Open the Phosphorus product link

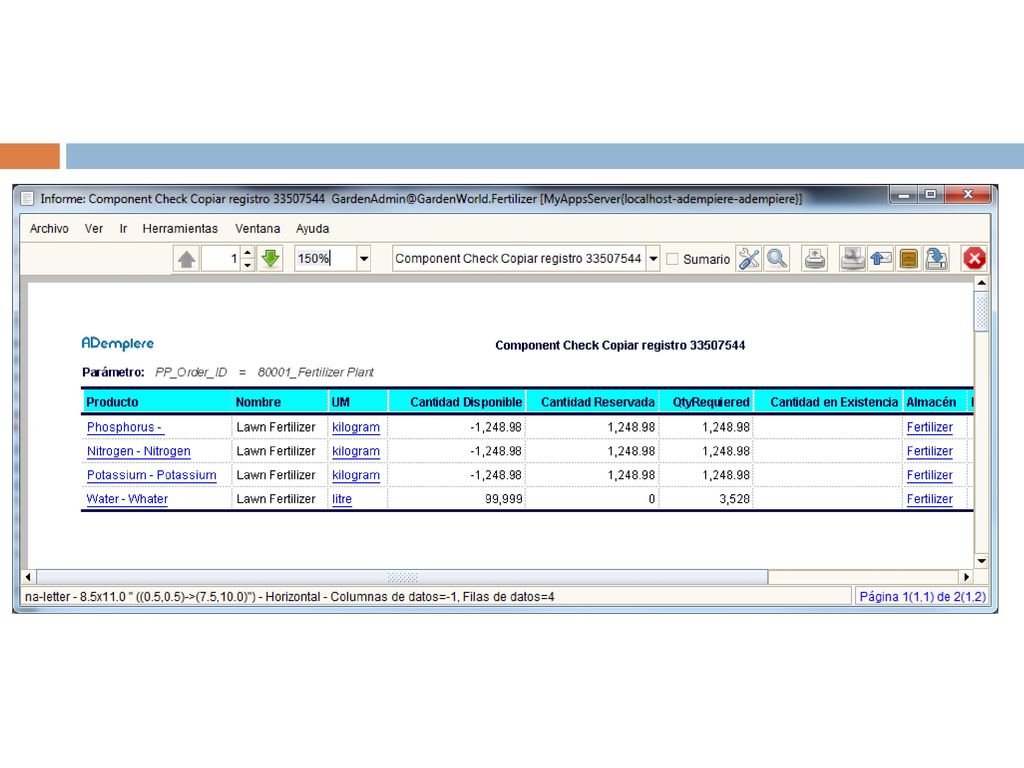point(124,427)
